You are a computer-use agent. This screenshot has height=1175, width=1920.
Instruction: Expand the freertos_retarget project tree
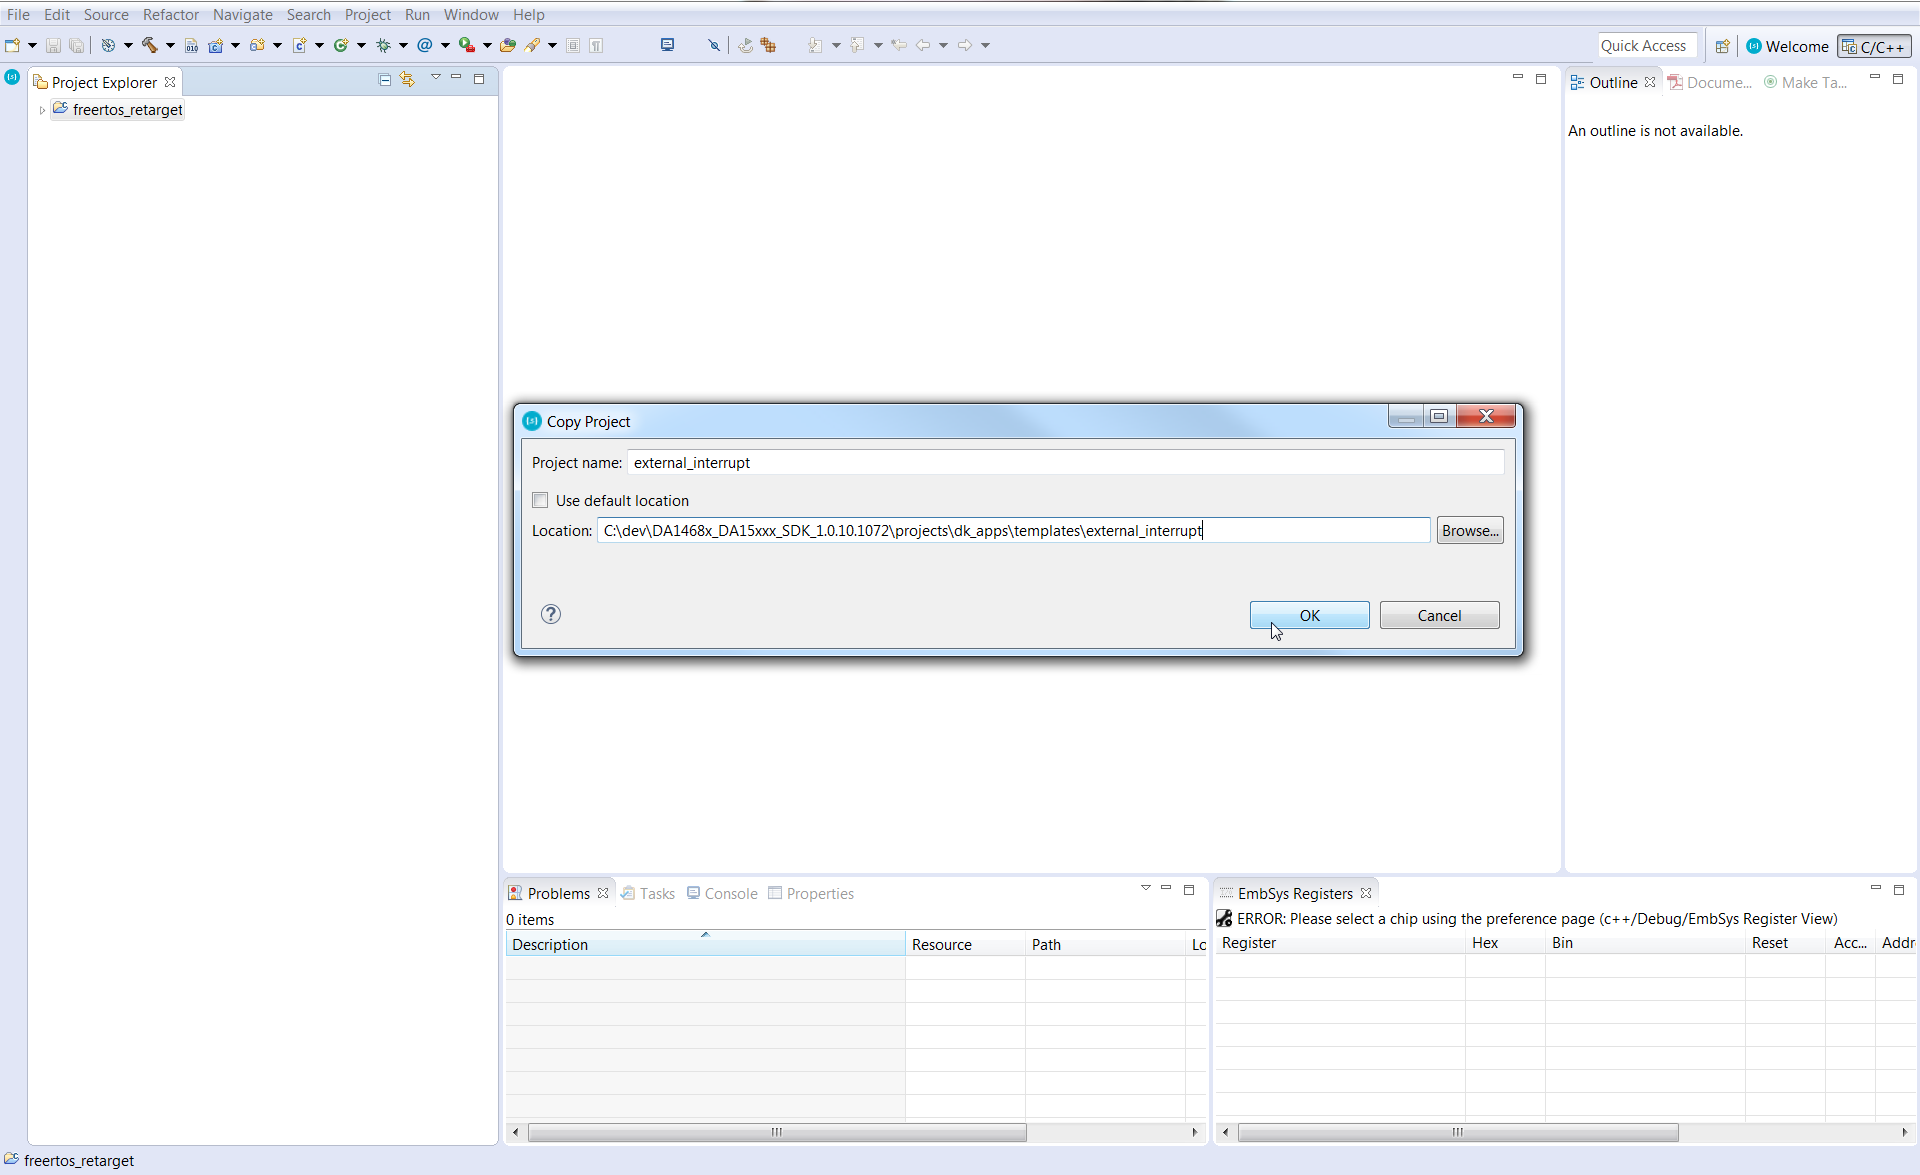[x=41, y=110]
